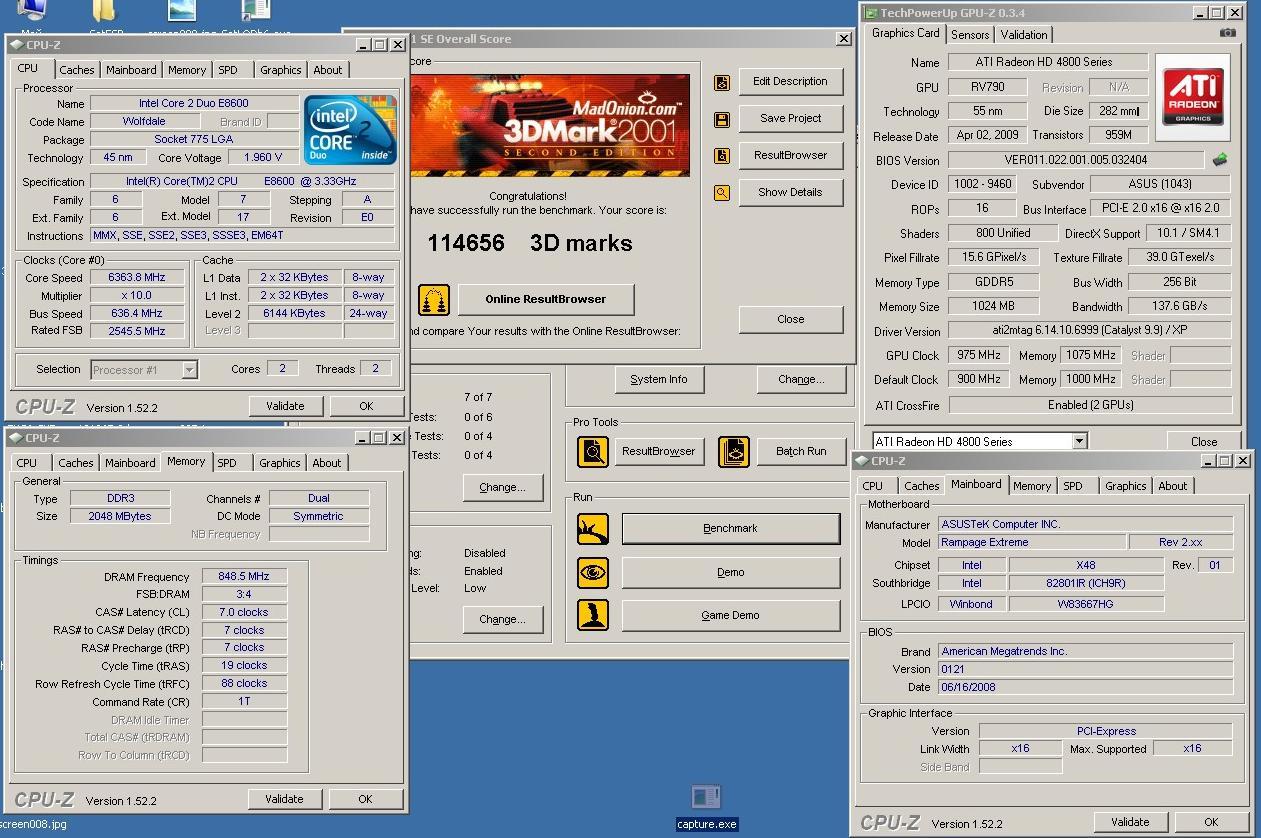1261x838 pixels.
Task: Click OK in the CPU-Z memory window
Action: (x=365, y=799)
